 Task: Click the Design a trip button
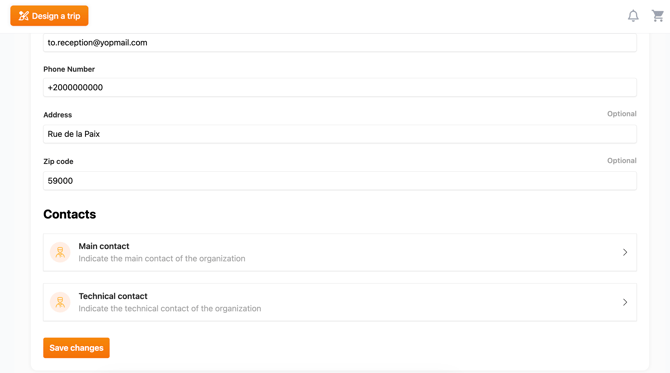(49, 16)
